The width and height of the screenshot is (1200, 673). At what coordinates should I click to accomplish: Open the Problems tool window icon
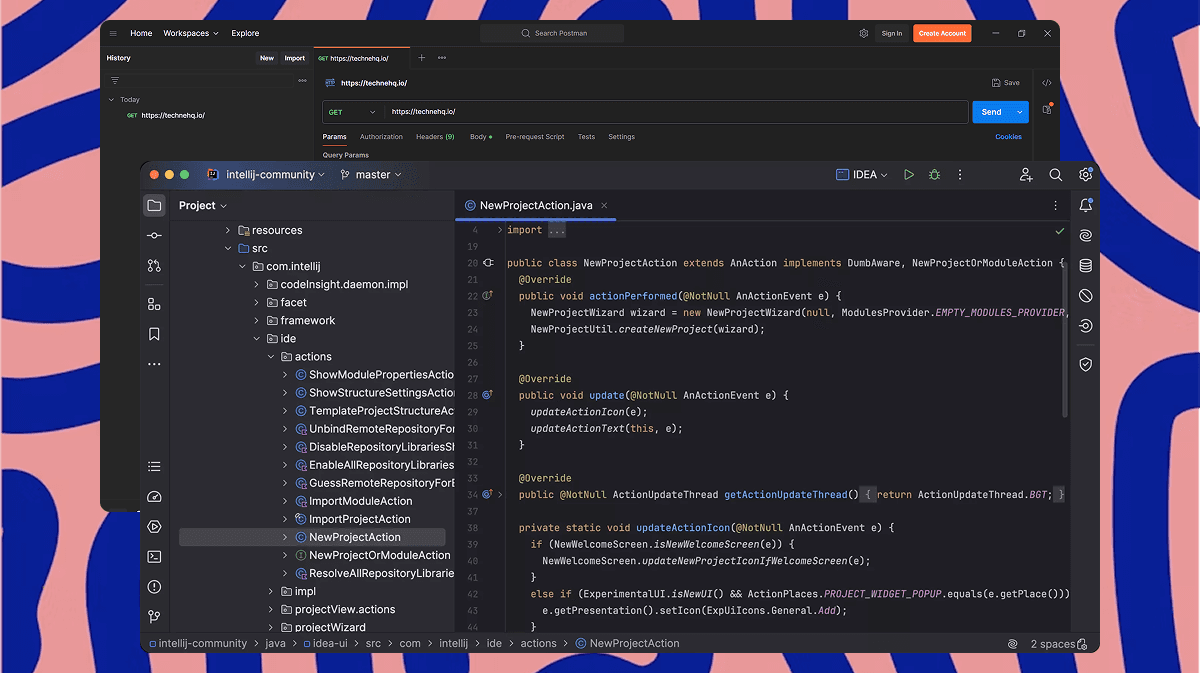click(154, 587)
